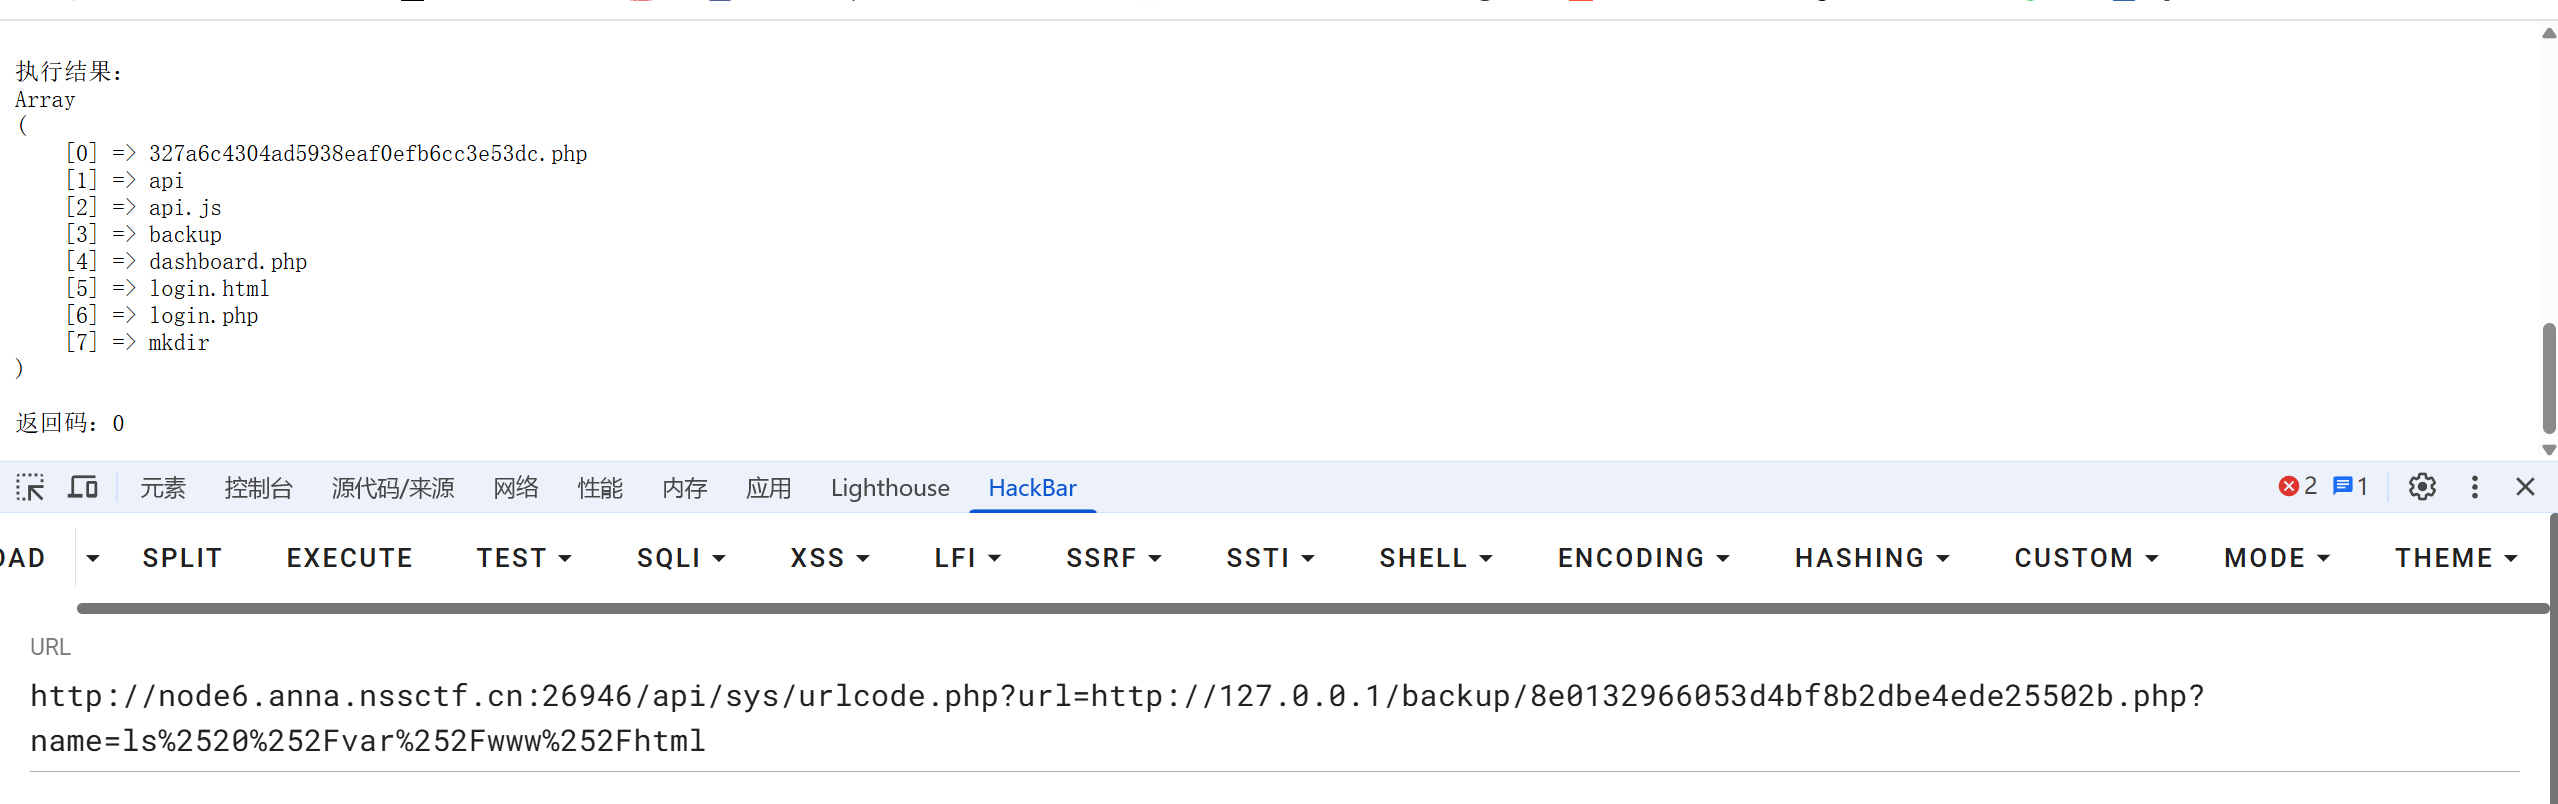Open the SQLI dropdown menu
Viewport: 2558px width, 804px height.
(x=681, y=558)
